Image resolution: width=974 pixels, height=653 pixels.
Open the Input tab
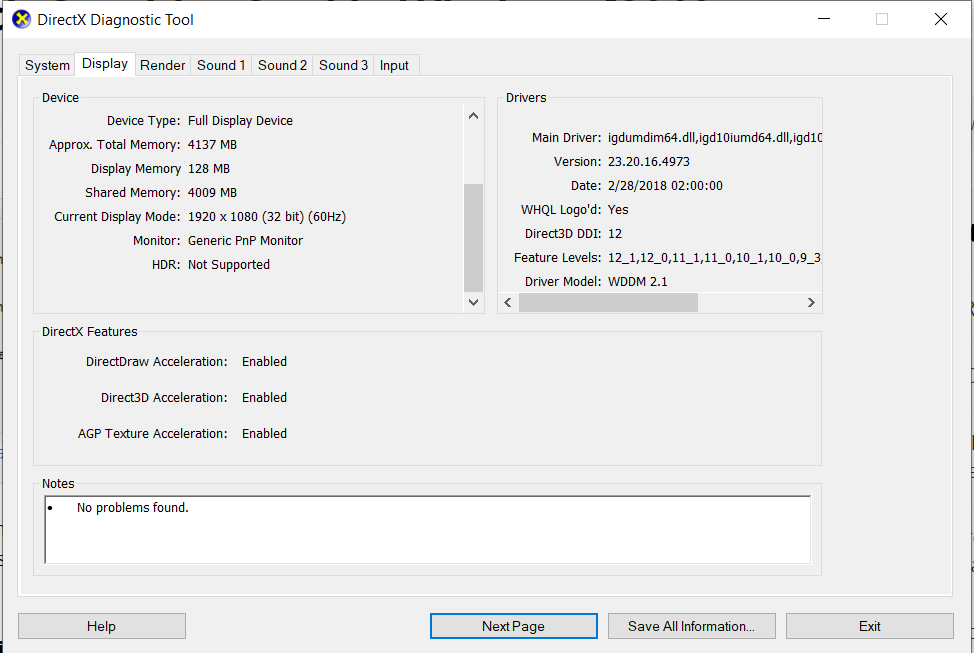click(394, 65)
